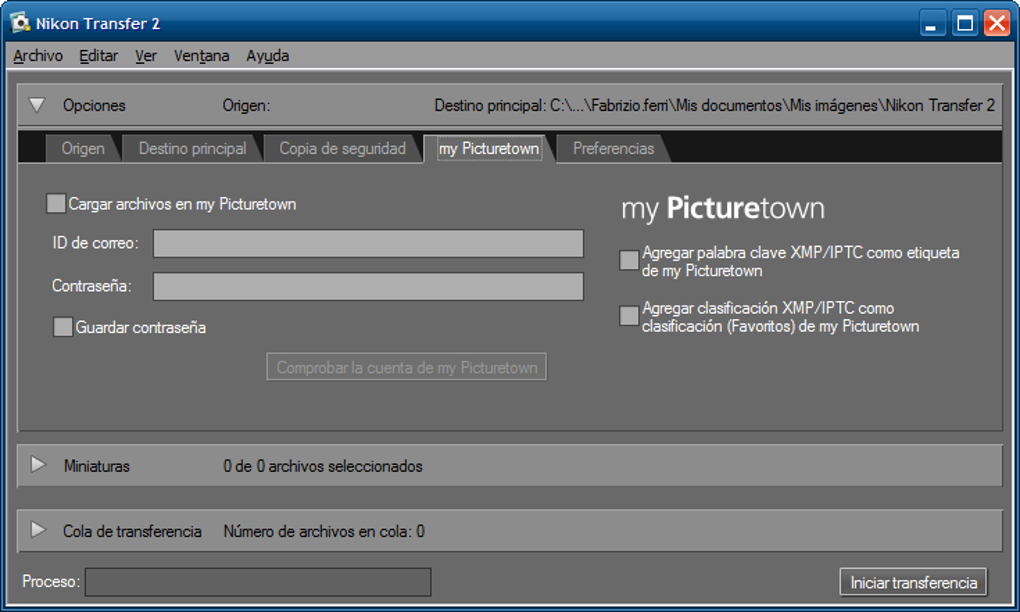
Task: Open the Preferencias tab
Action: click(x=613, y=148)
